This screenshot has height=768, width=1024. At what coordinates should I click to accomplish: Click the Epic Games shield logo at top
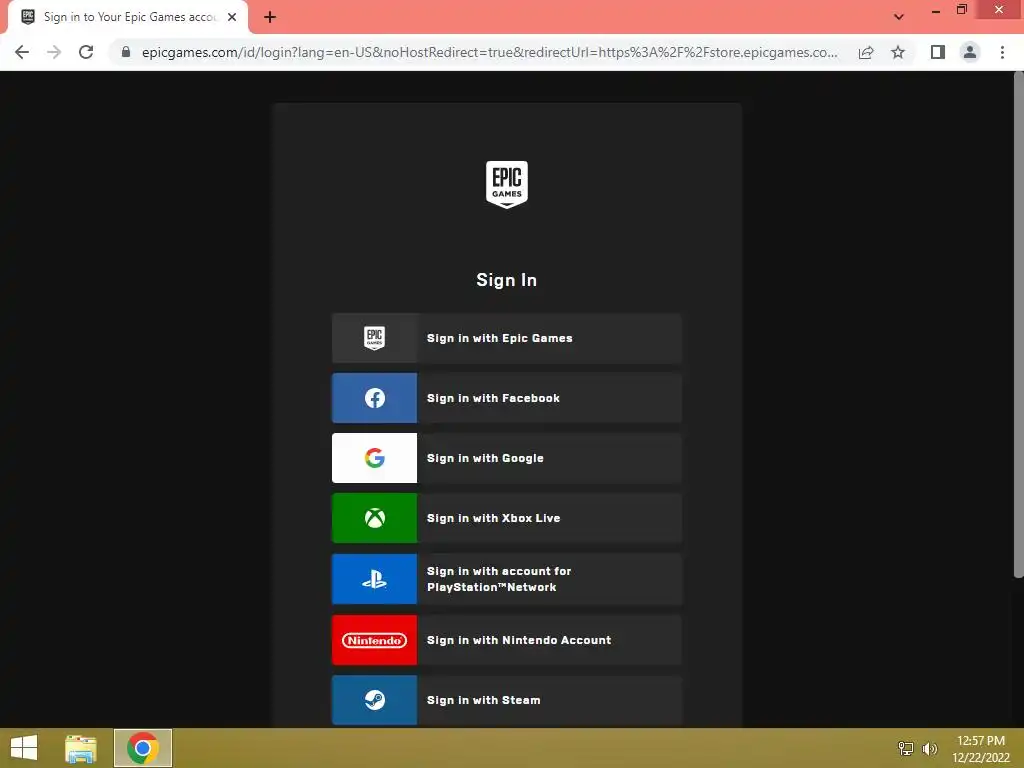[506, 185]
